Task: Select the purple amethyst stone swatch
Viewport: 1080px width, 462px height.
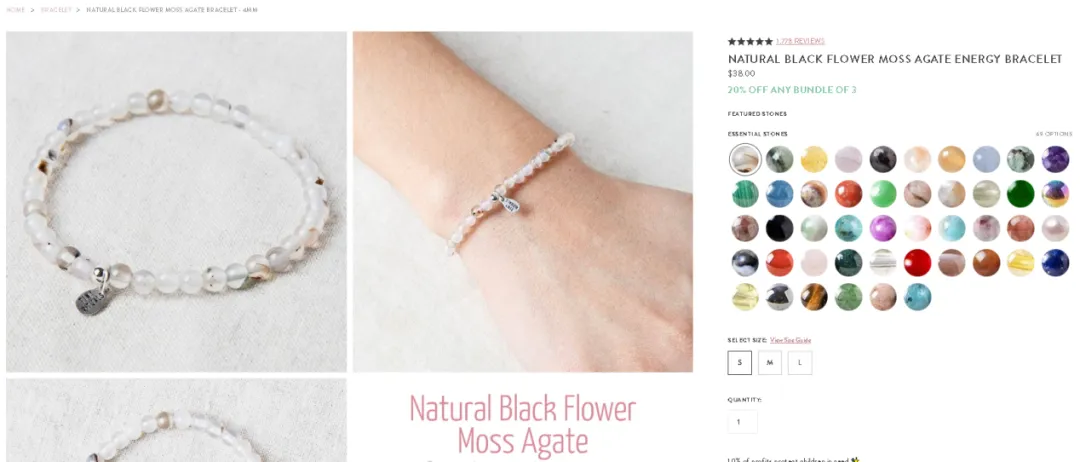Action: [1055, 159]
